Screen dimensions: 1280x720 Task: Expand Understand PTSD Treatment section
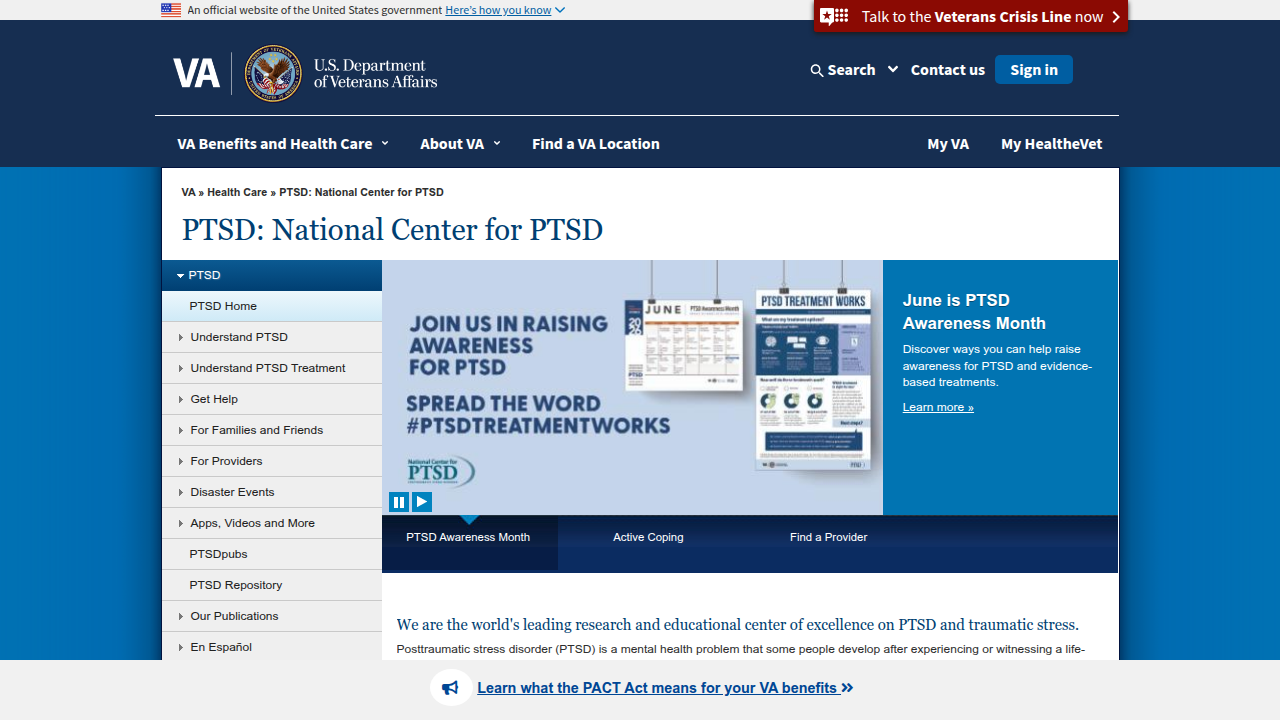[x=272, y=368]
